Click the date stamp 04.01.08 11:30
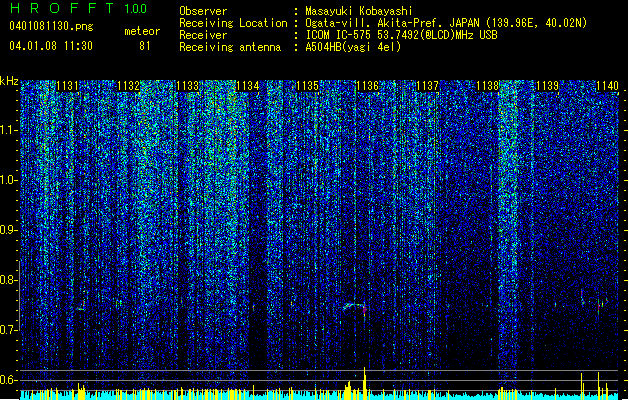 click(x=51, y=46)
